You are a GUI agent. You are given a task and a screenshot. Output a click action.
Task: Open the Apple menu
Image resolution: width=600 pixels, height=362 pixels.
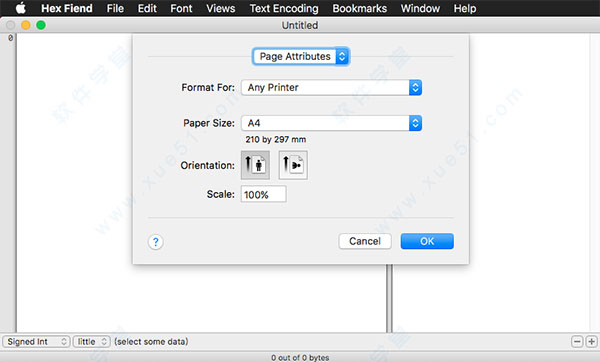21,8
